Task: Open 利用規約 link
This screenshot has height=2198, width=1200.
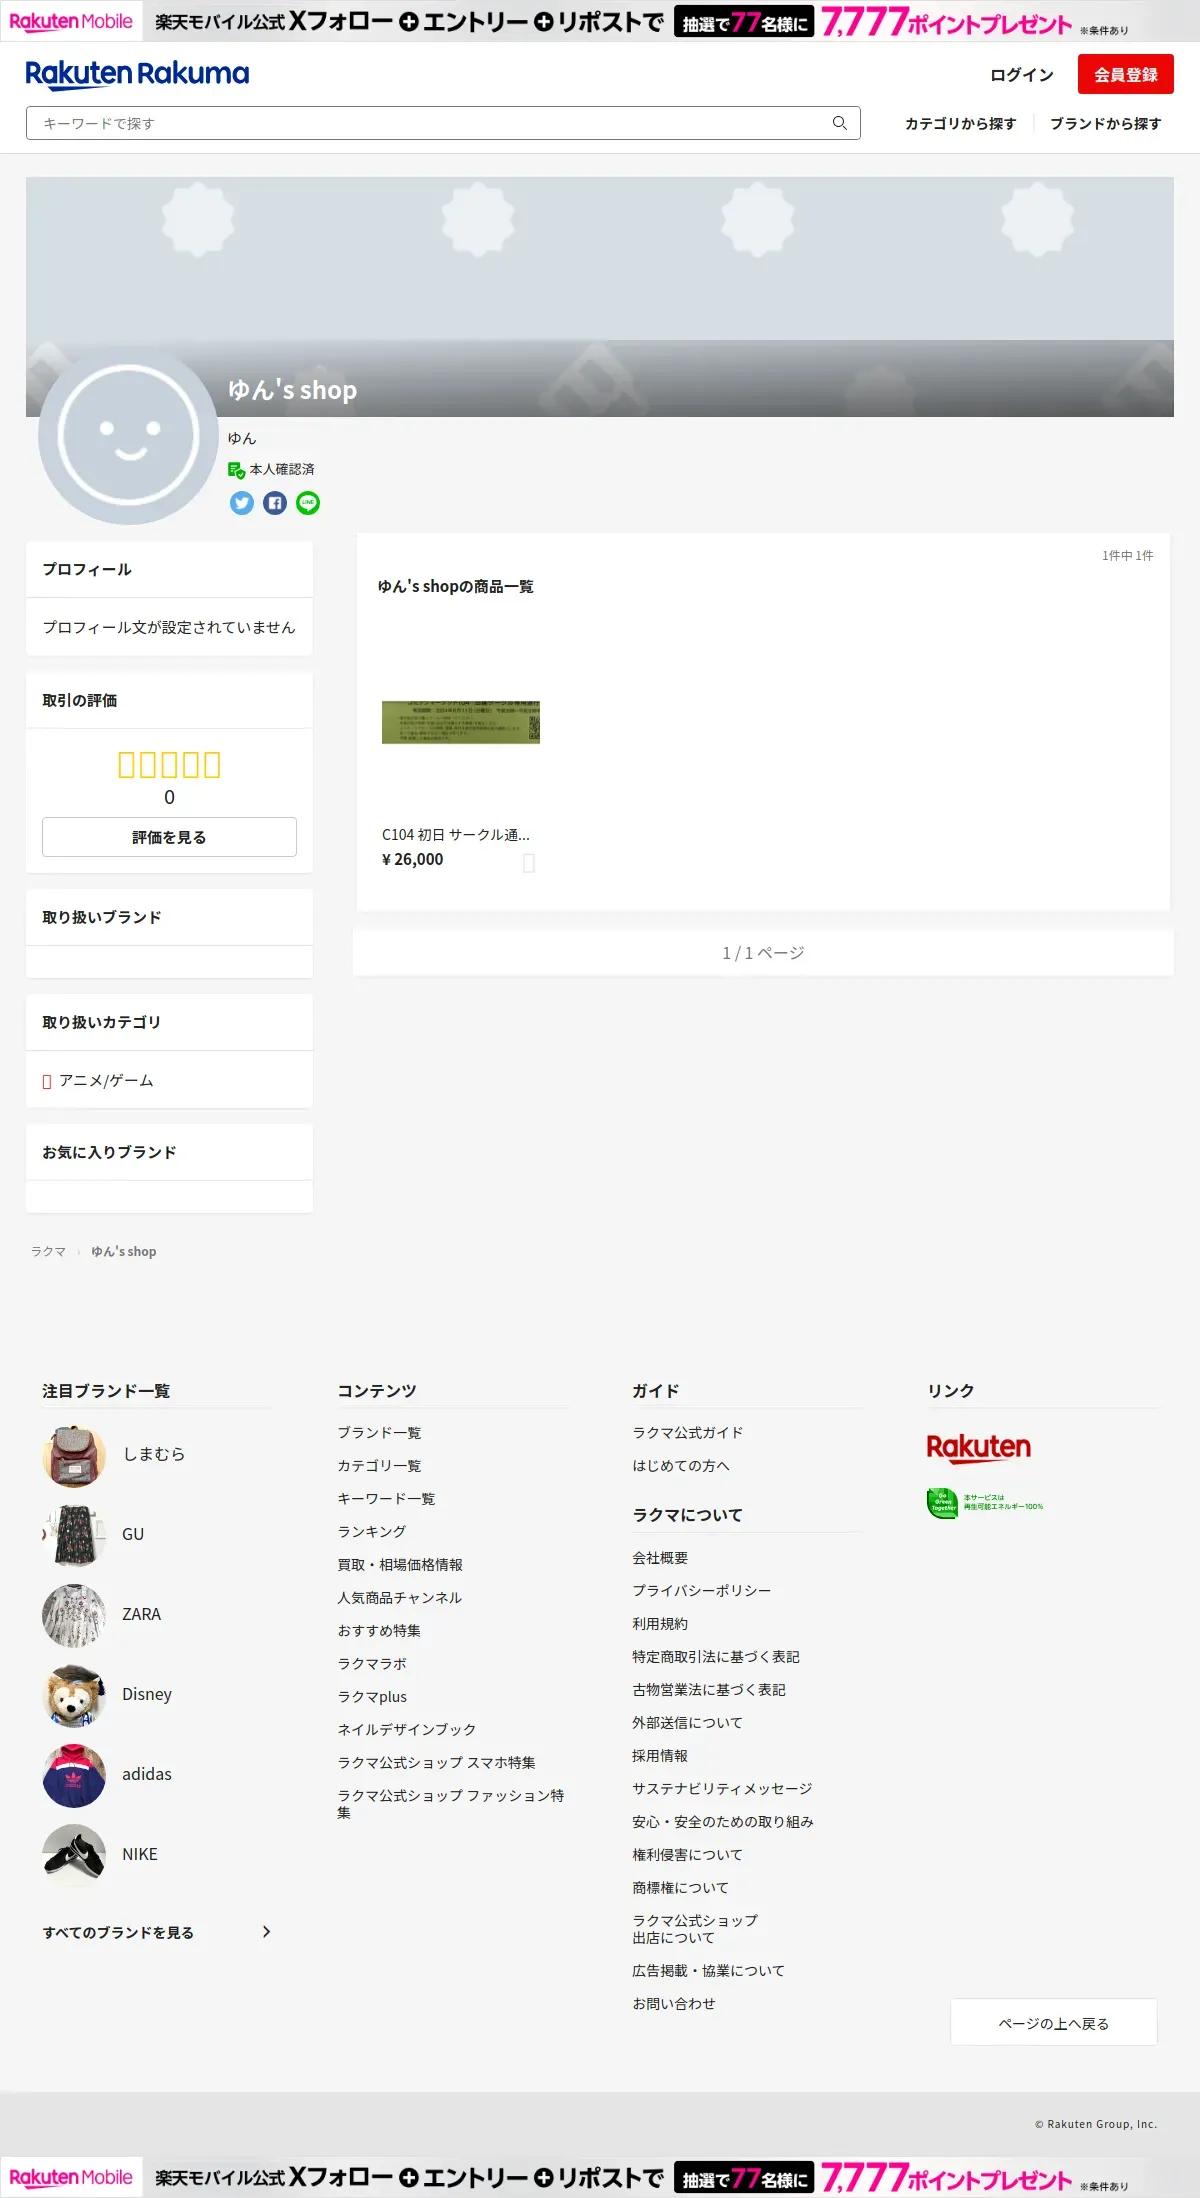Action: [x=660, y=1624]
